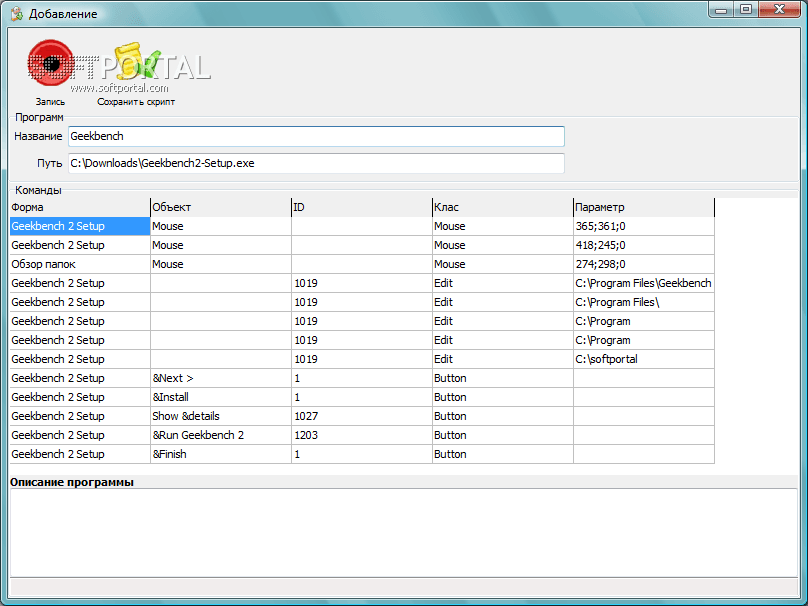
Task: Select the cell C:\Program Files\
Action: coord(644,302)
